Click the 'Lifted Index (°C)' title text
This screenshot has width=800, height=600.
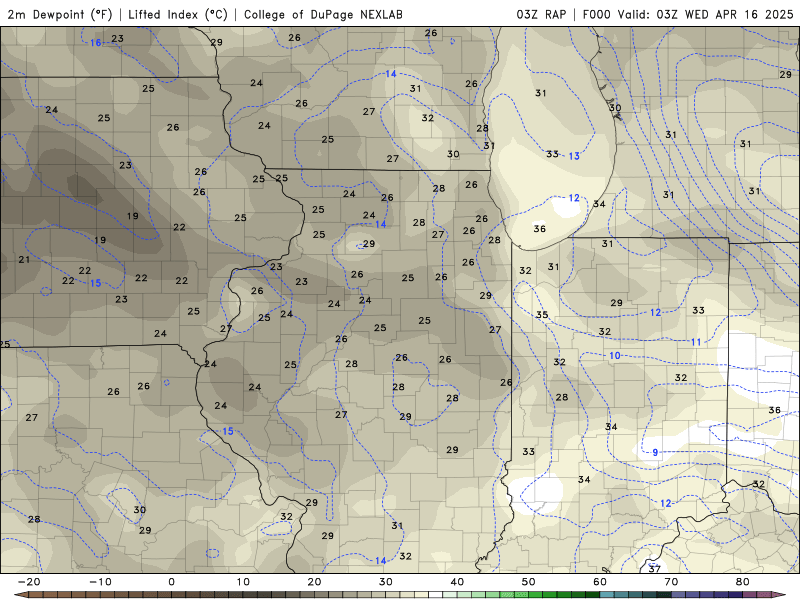tap(178, 14)
